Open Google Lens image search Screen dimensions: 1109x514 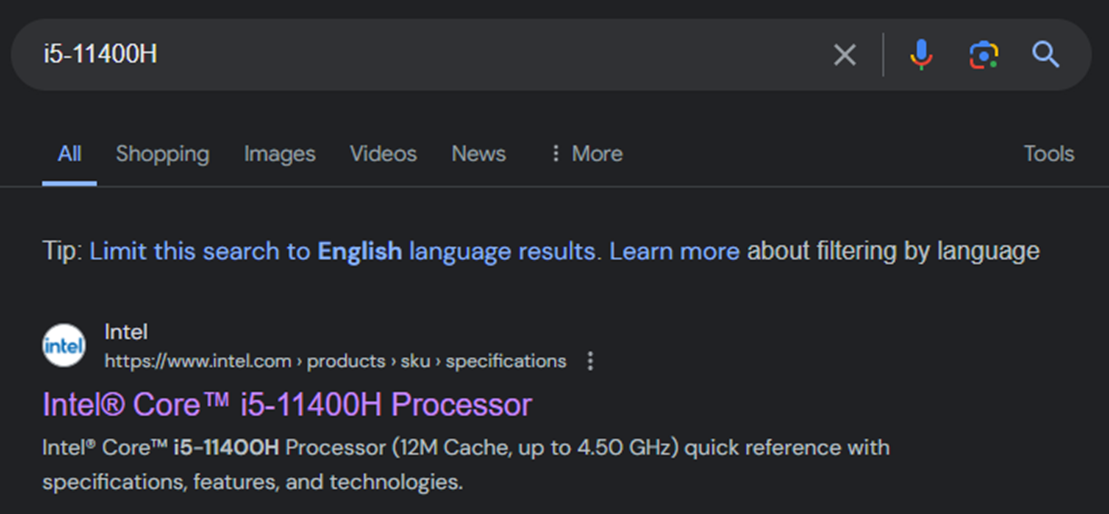click(983, 55)
